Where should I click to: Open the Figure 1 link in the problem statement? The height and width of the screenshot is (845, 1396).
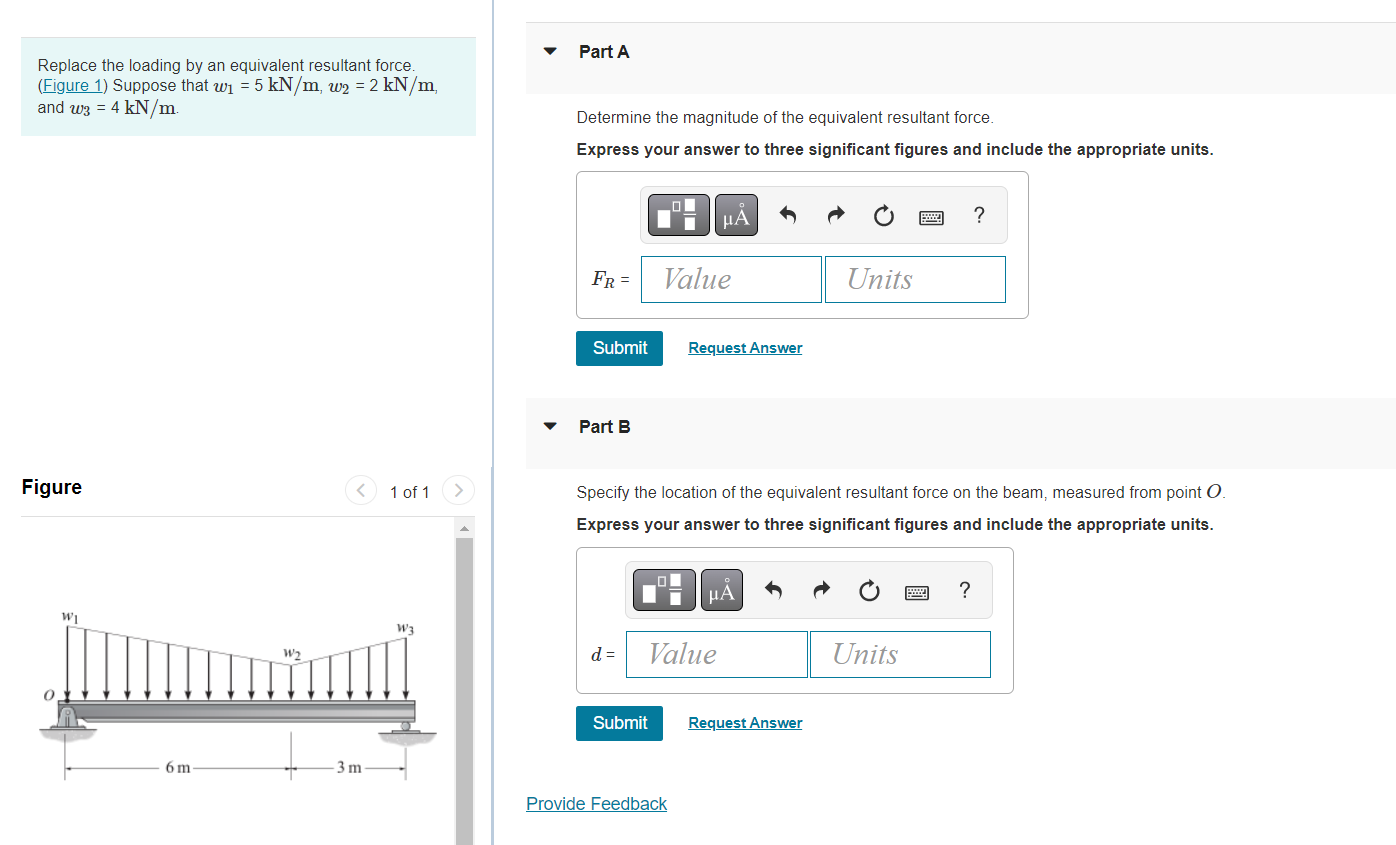[x=73, y=85]
